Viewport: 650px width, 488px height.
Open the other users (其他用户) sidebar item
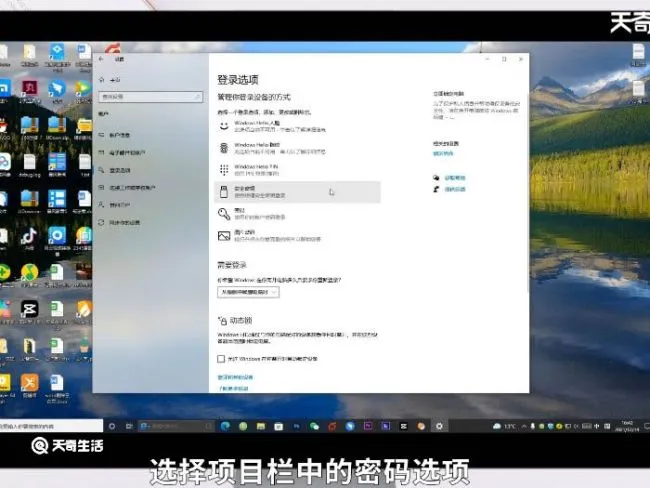(x=114, y=205)
